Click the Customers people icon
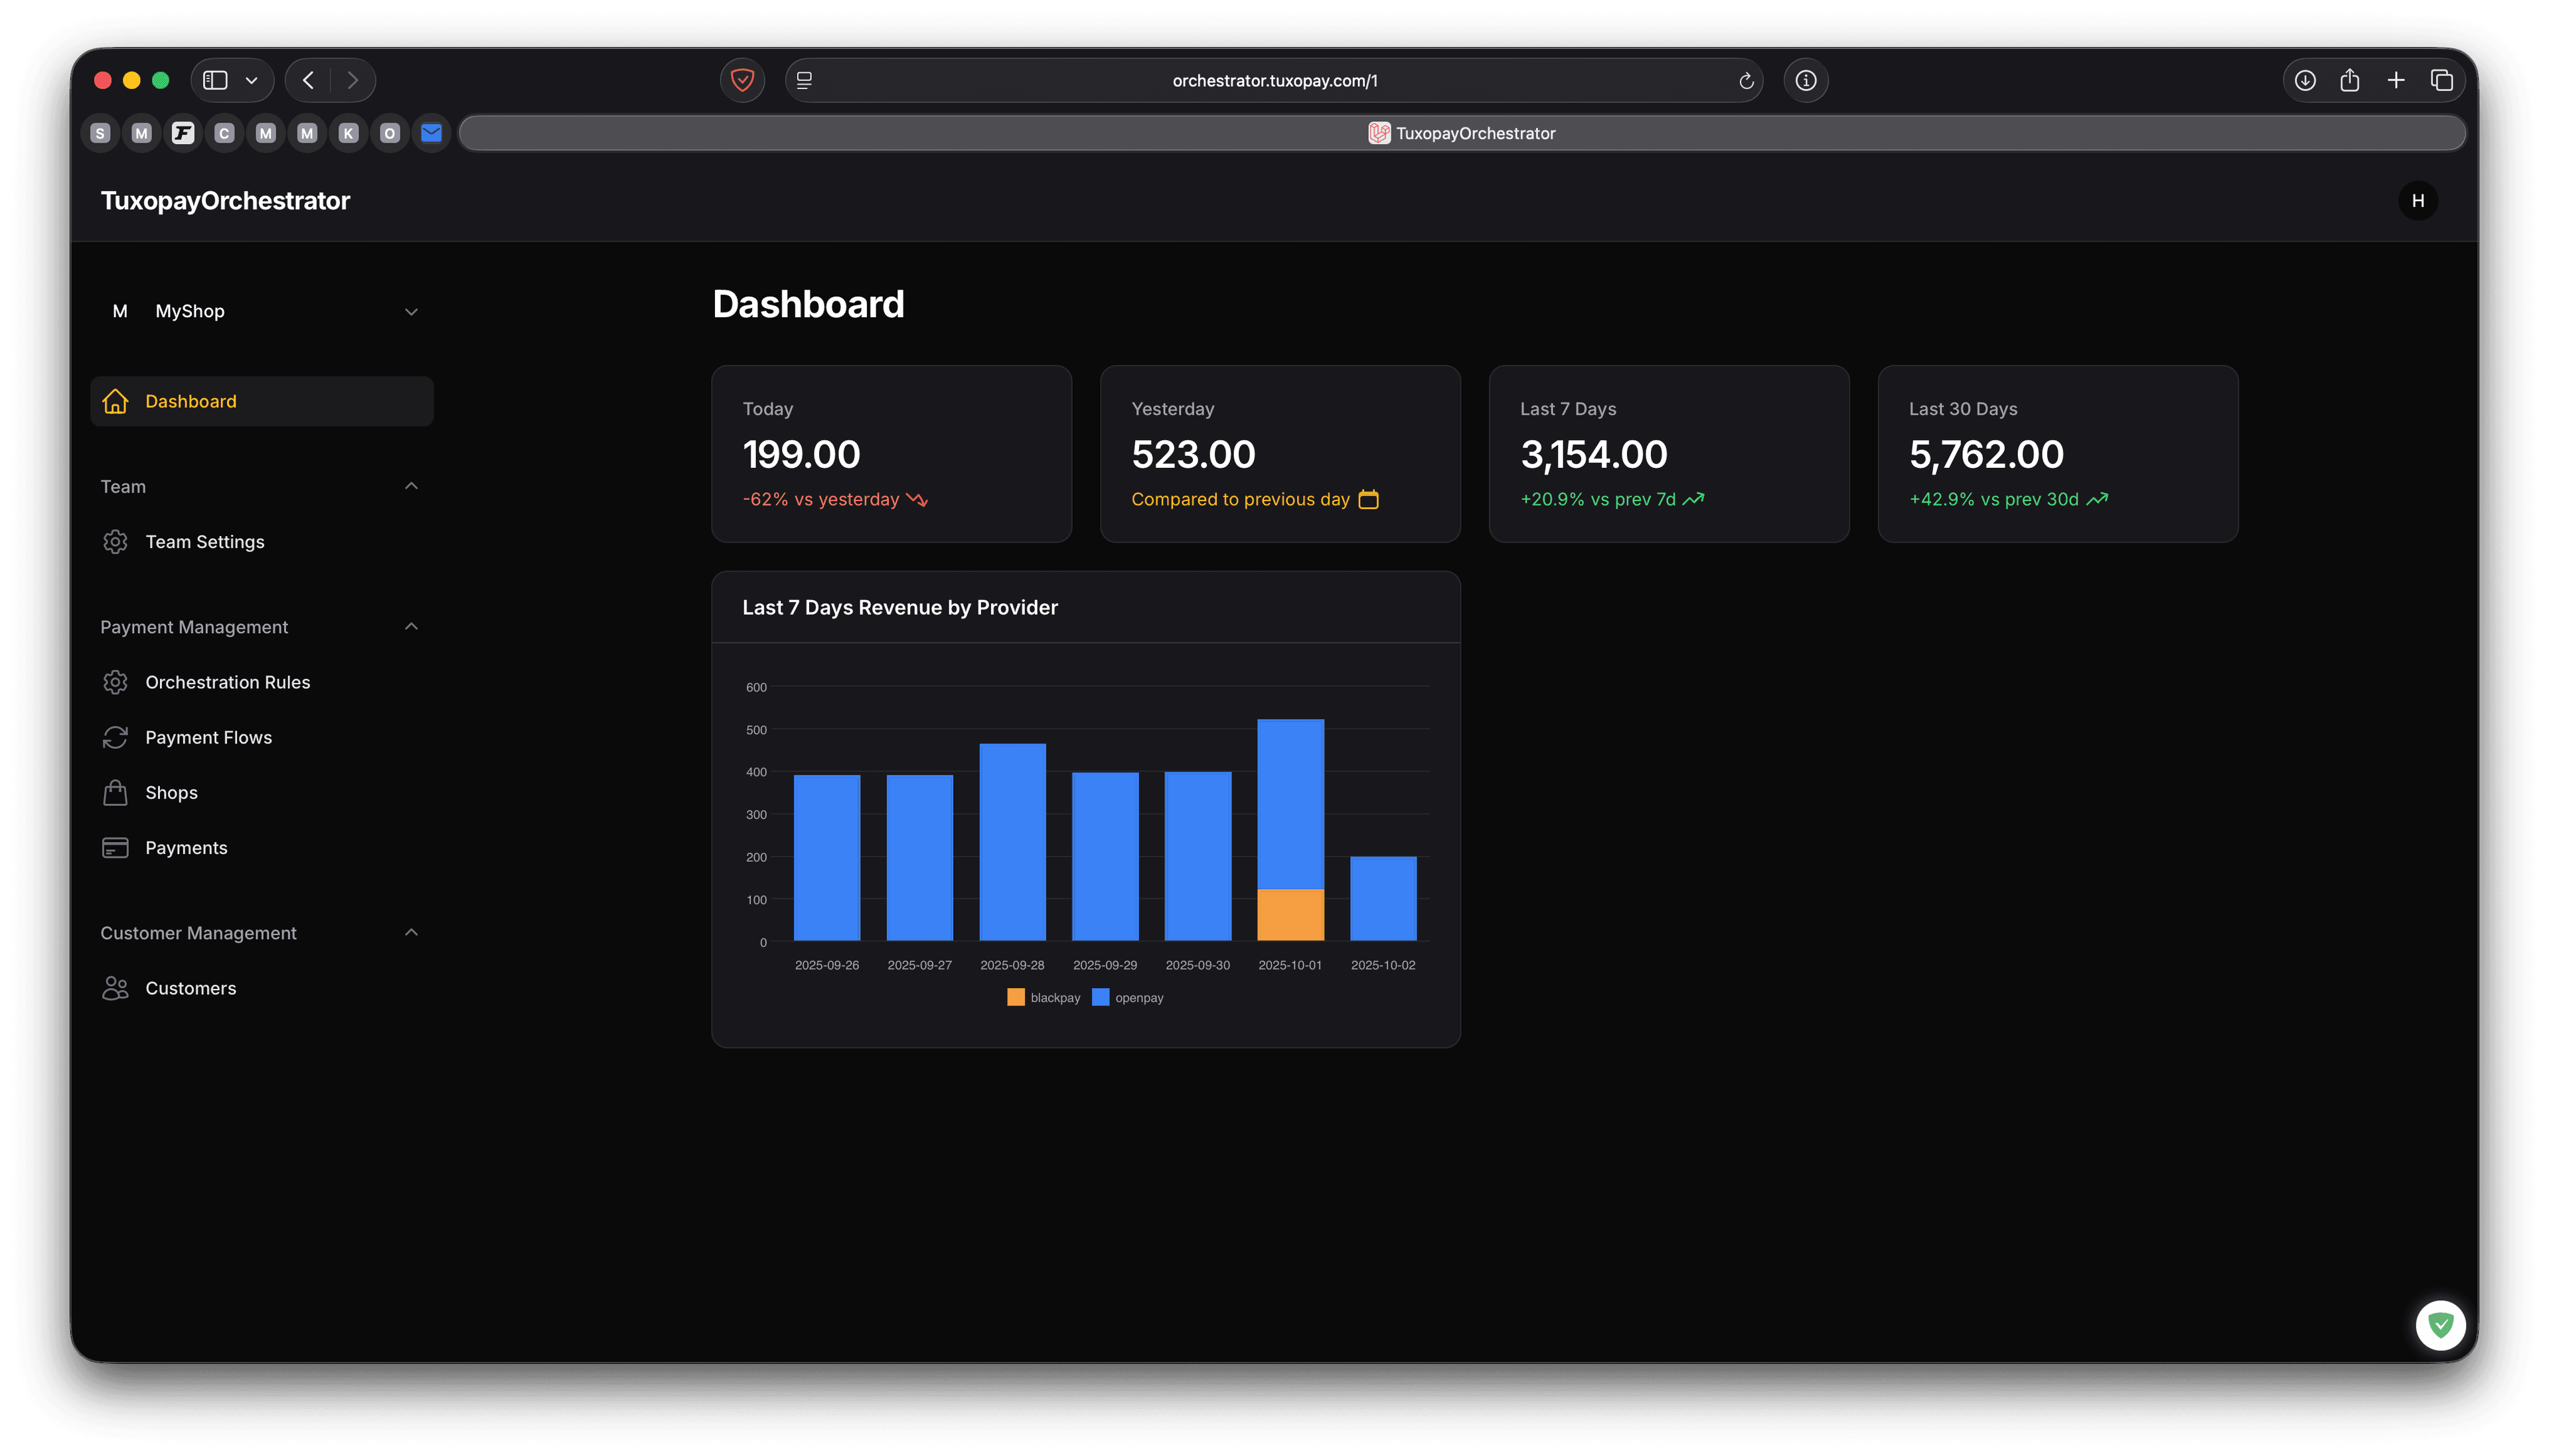Image resolution: width=2549 pixels, height=1456 pixels. point(115,988)
